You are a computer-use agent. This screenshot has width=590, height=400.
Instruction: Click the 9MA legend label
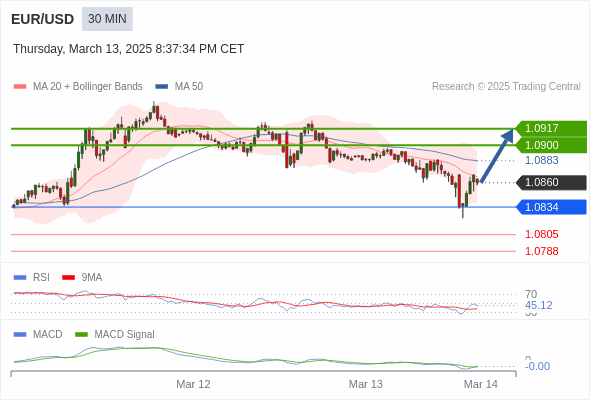(x=92, y=278)
